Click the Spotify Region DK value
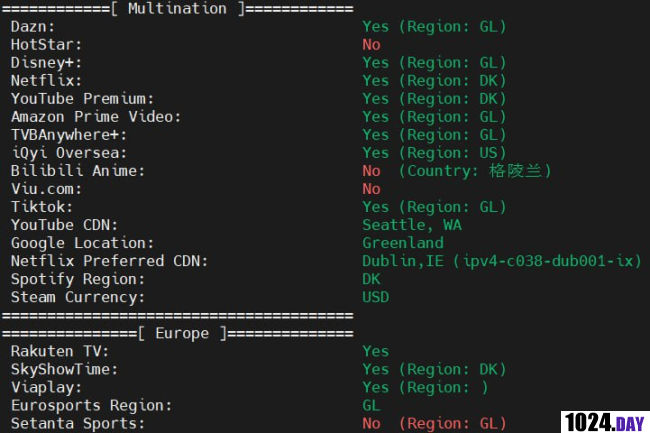 [x=371, y=279]
